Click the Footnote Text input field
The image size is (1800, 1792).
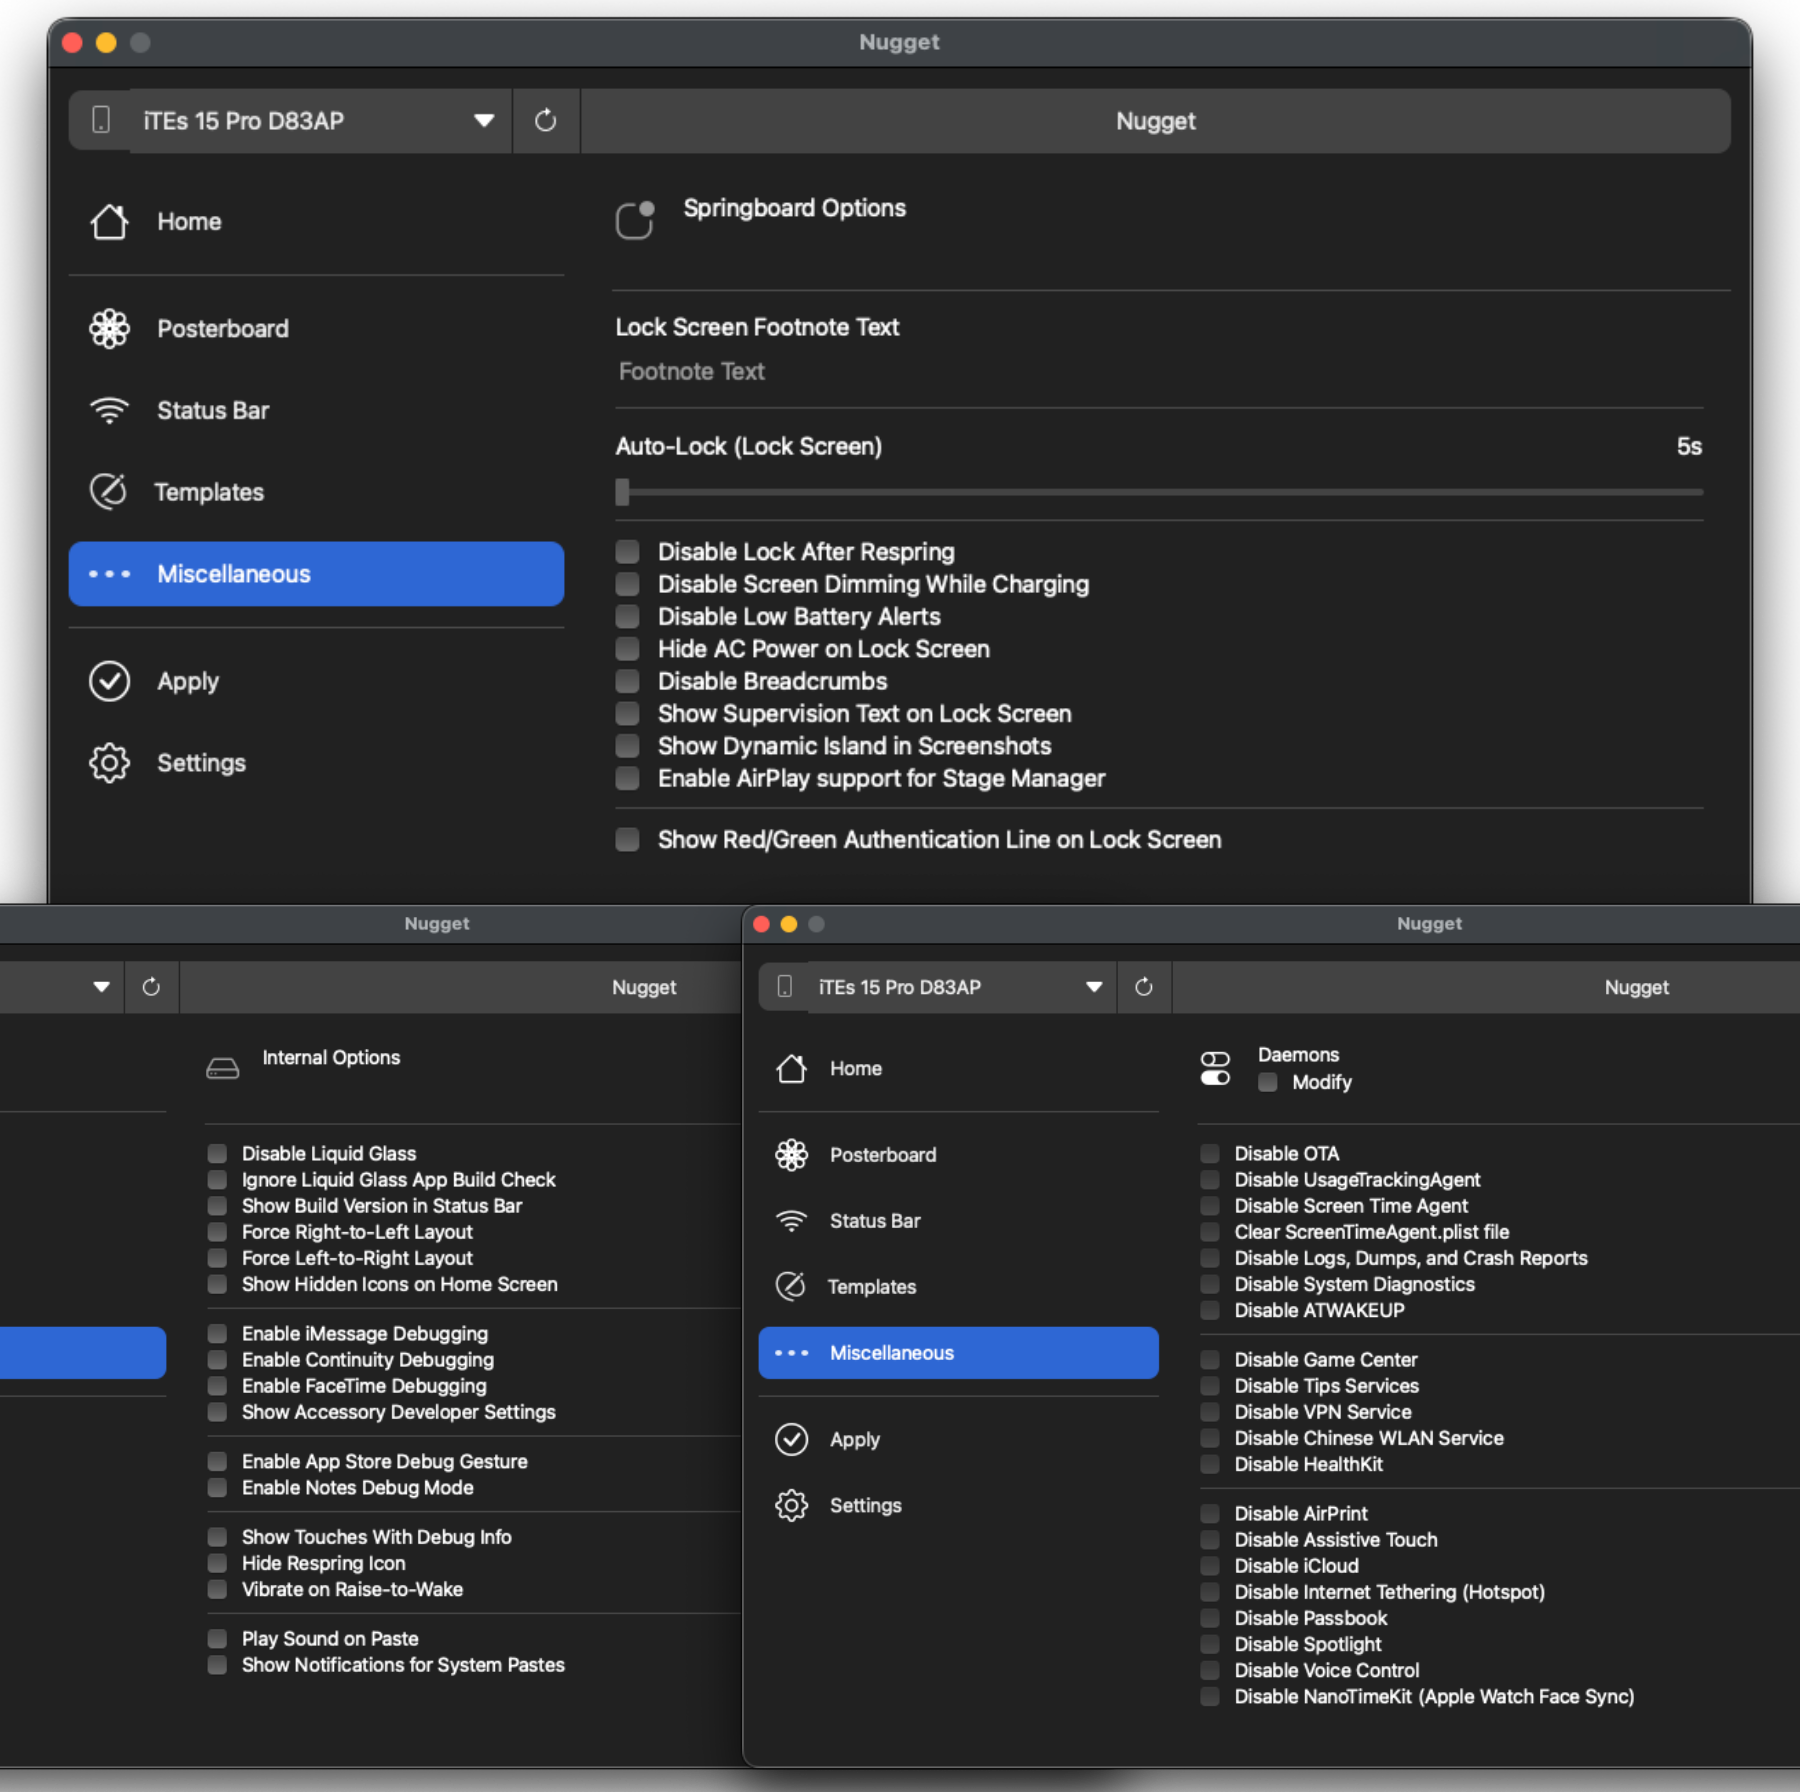(x=1158, y=372)
